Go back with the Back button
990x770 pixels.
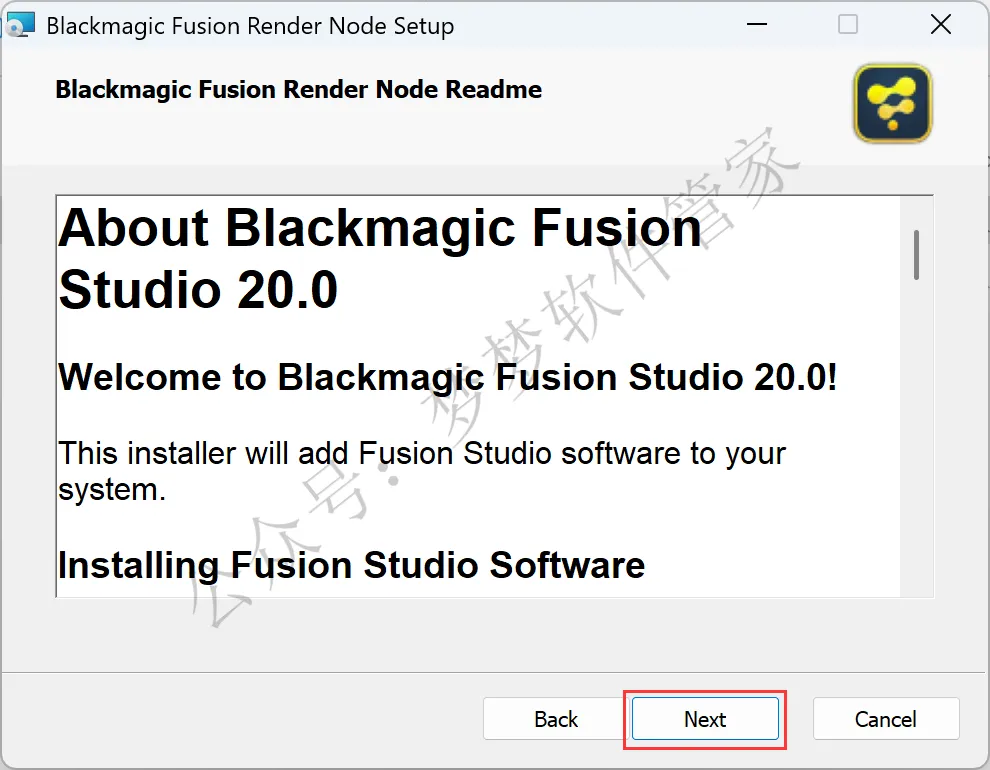[x=556, y=719]
